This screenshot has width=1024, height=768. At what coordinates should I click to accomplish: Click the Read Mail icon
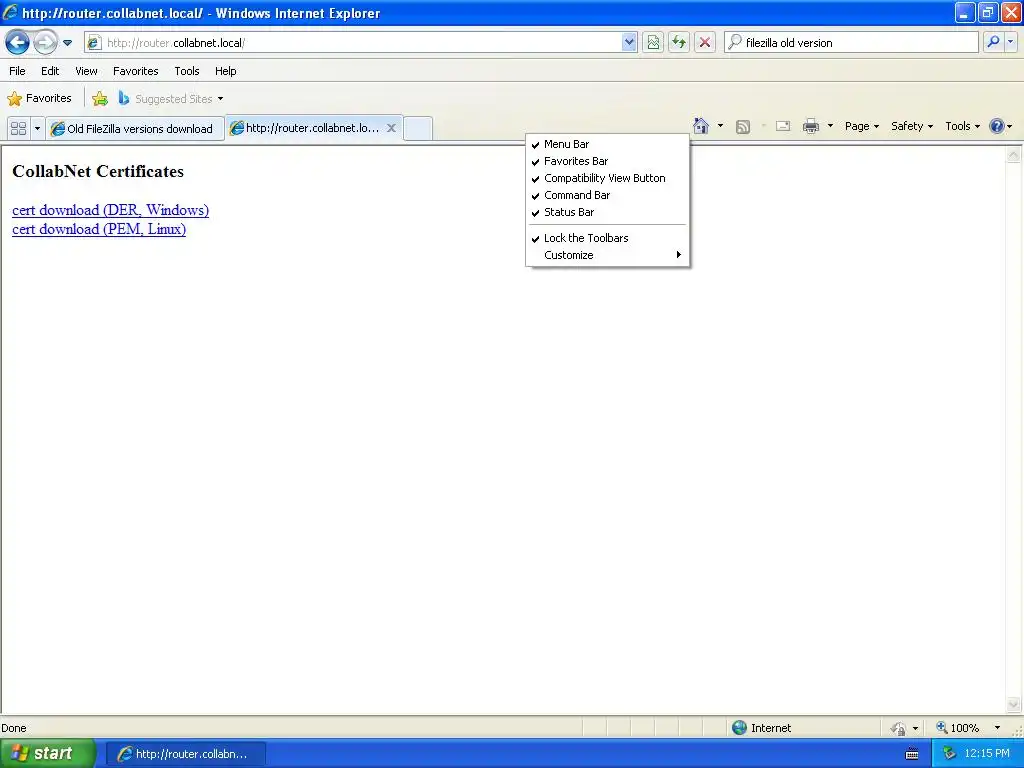point(782,126)
